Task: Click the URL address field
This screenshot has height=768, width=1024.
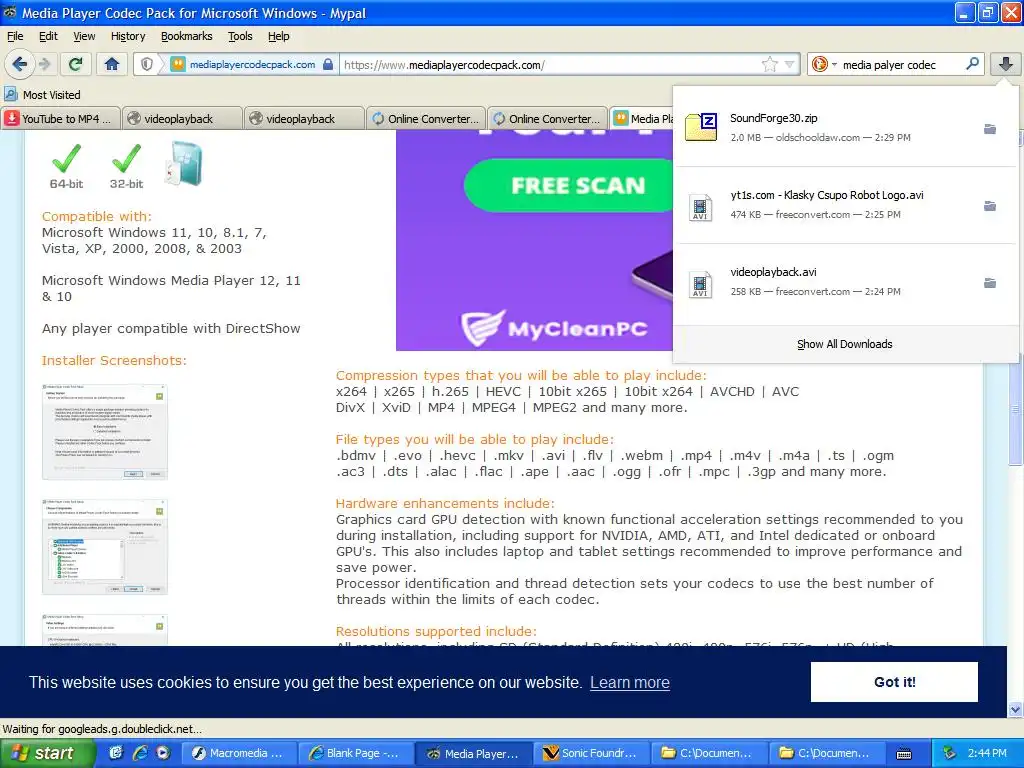Action: pyautogui.click(x=549, y=65)
